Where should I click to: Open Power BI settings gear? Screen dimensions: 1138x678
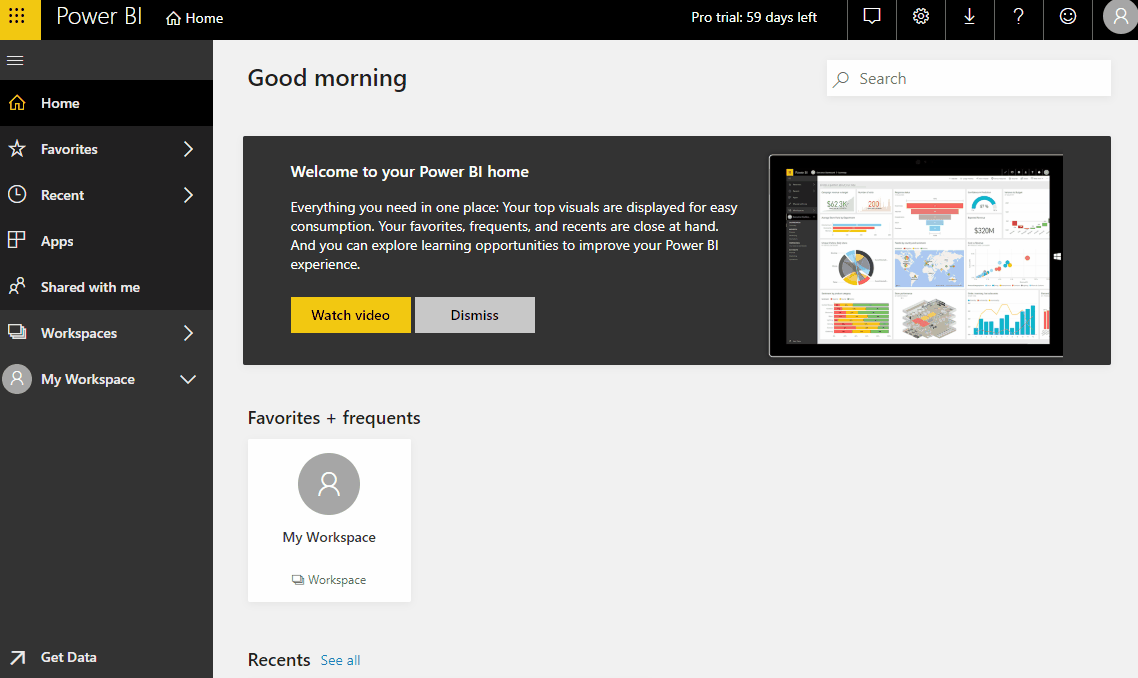tap(920, 19)
